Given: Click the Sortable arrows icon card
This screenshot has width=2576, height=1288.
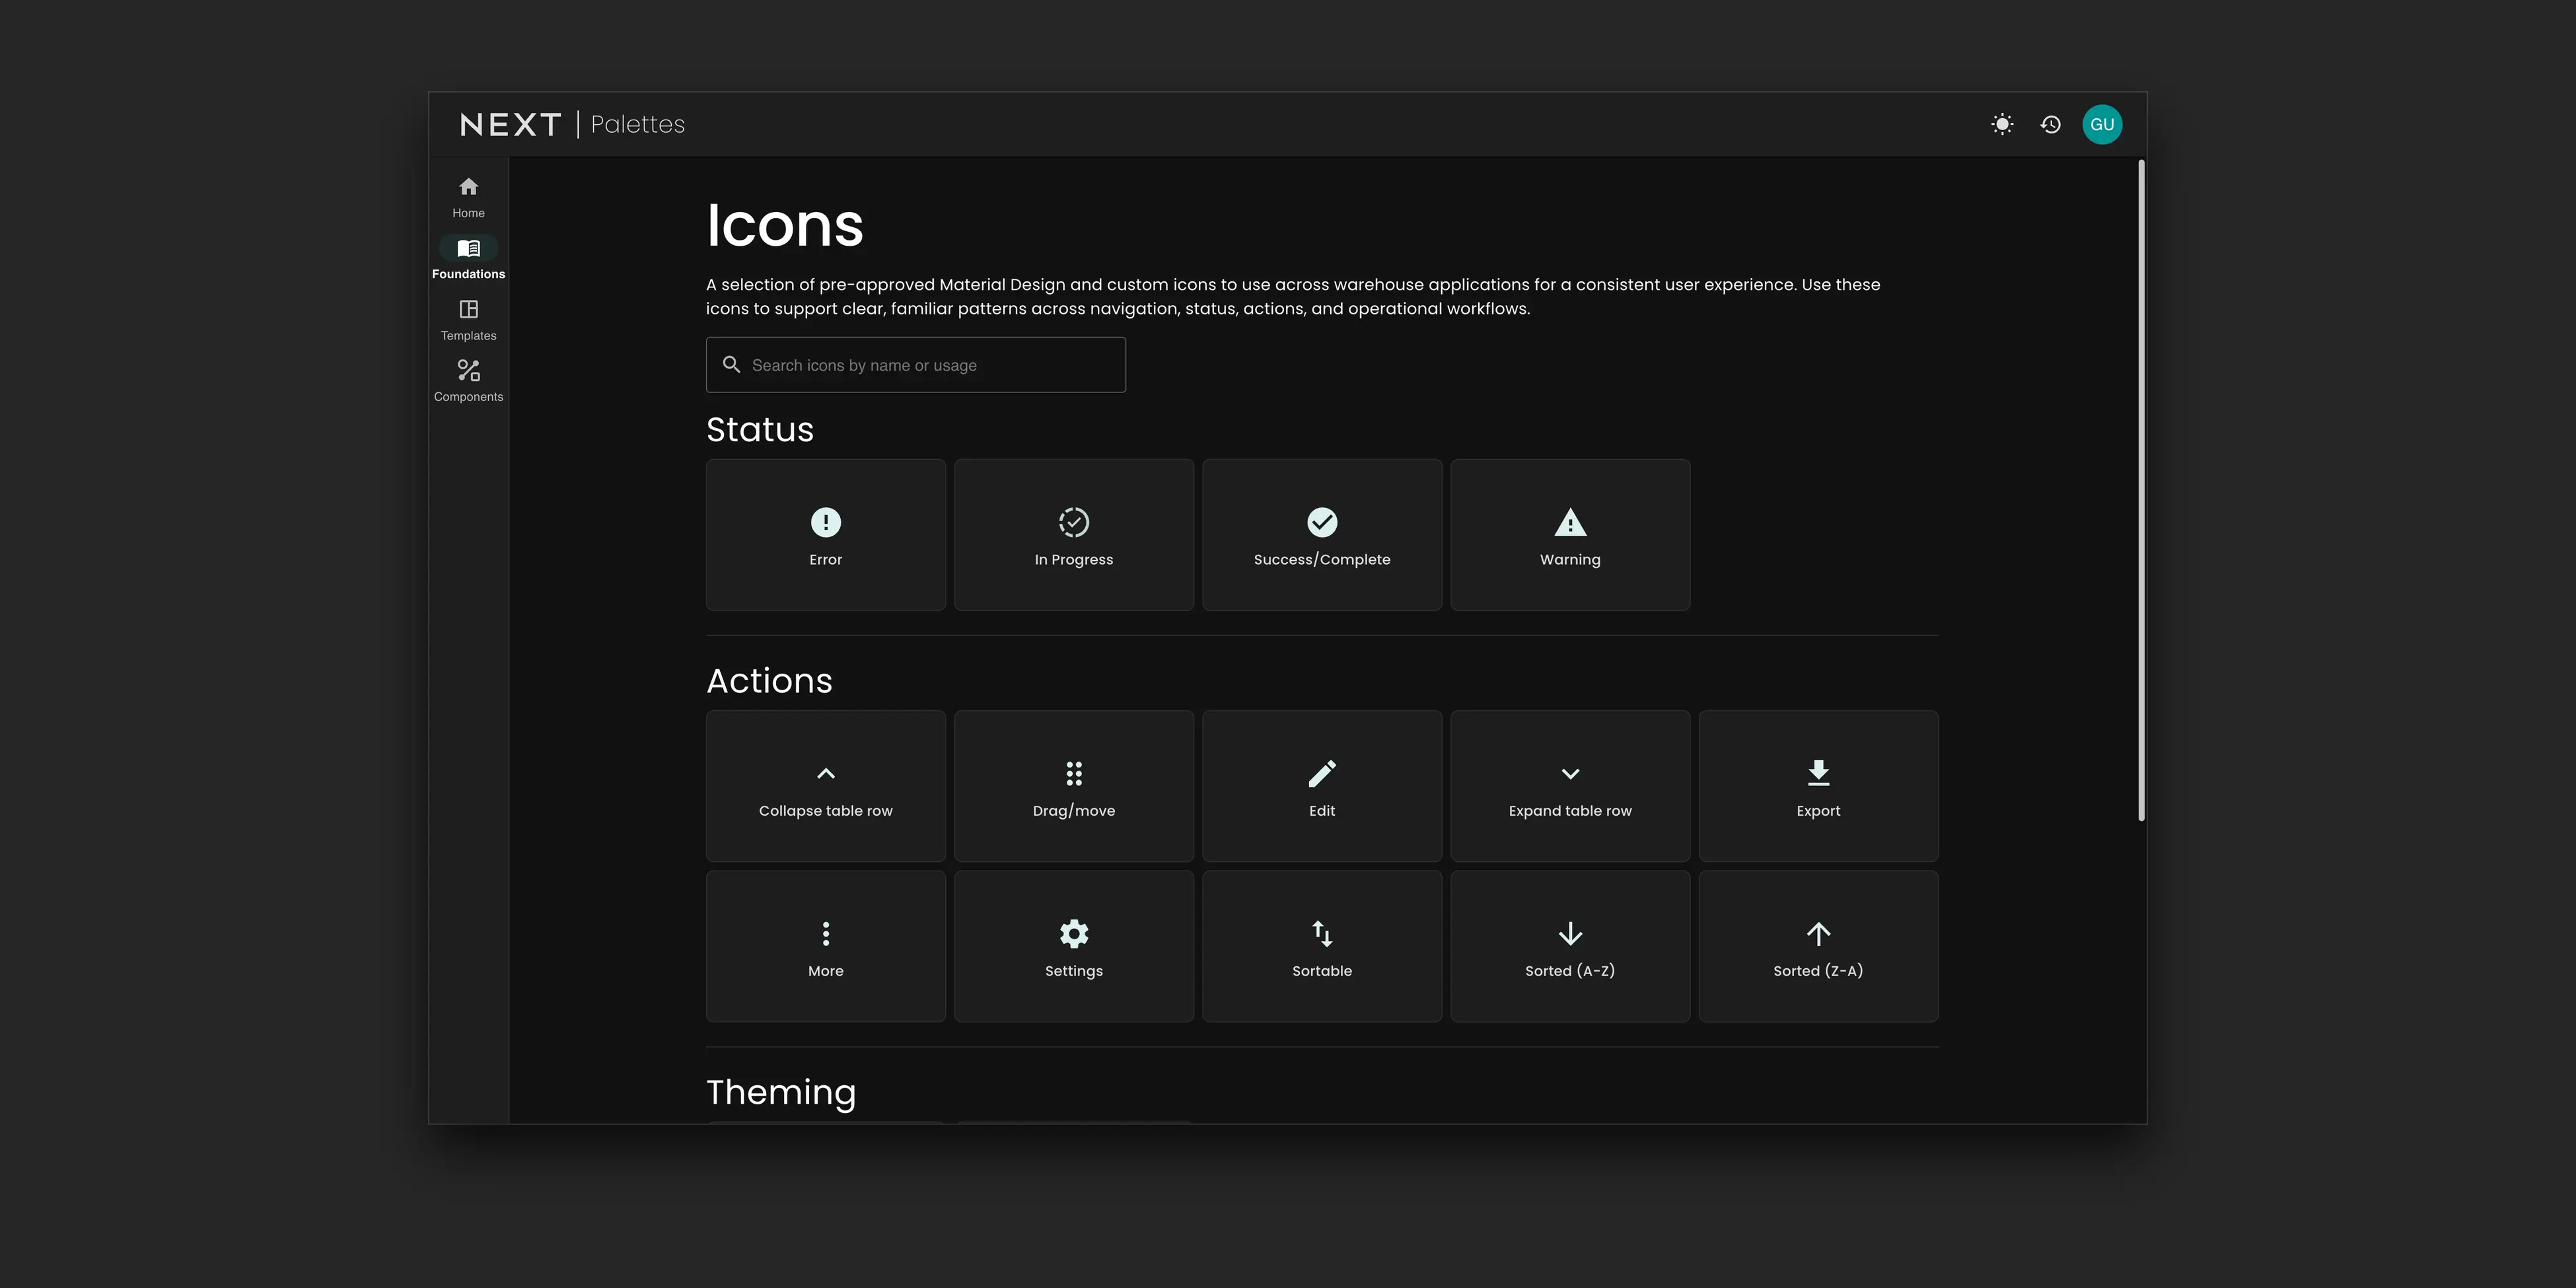Looking at the screenshot, I should tap(1321, 946).
